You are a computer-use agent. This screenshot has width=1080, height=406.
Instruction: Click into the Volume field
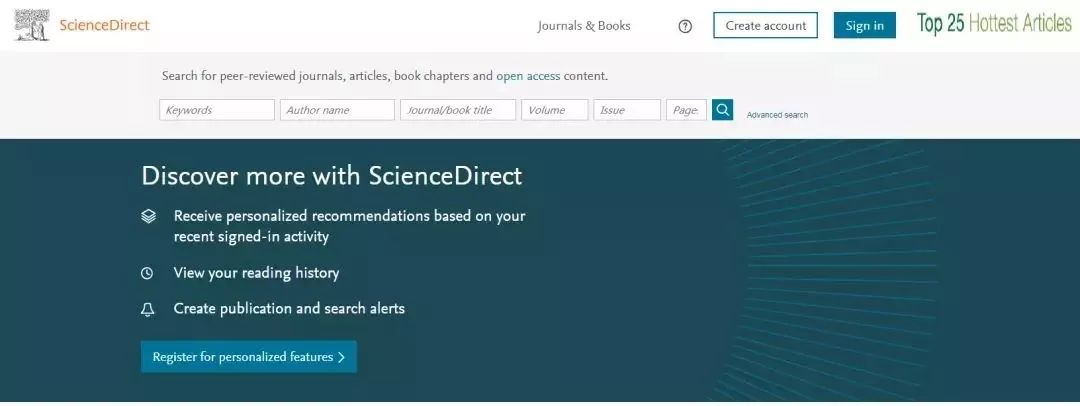click(554, 110)
